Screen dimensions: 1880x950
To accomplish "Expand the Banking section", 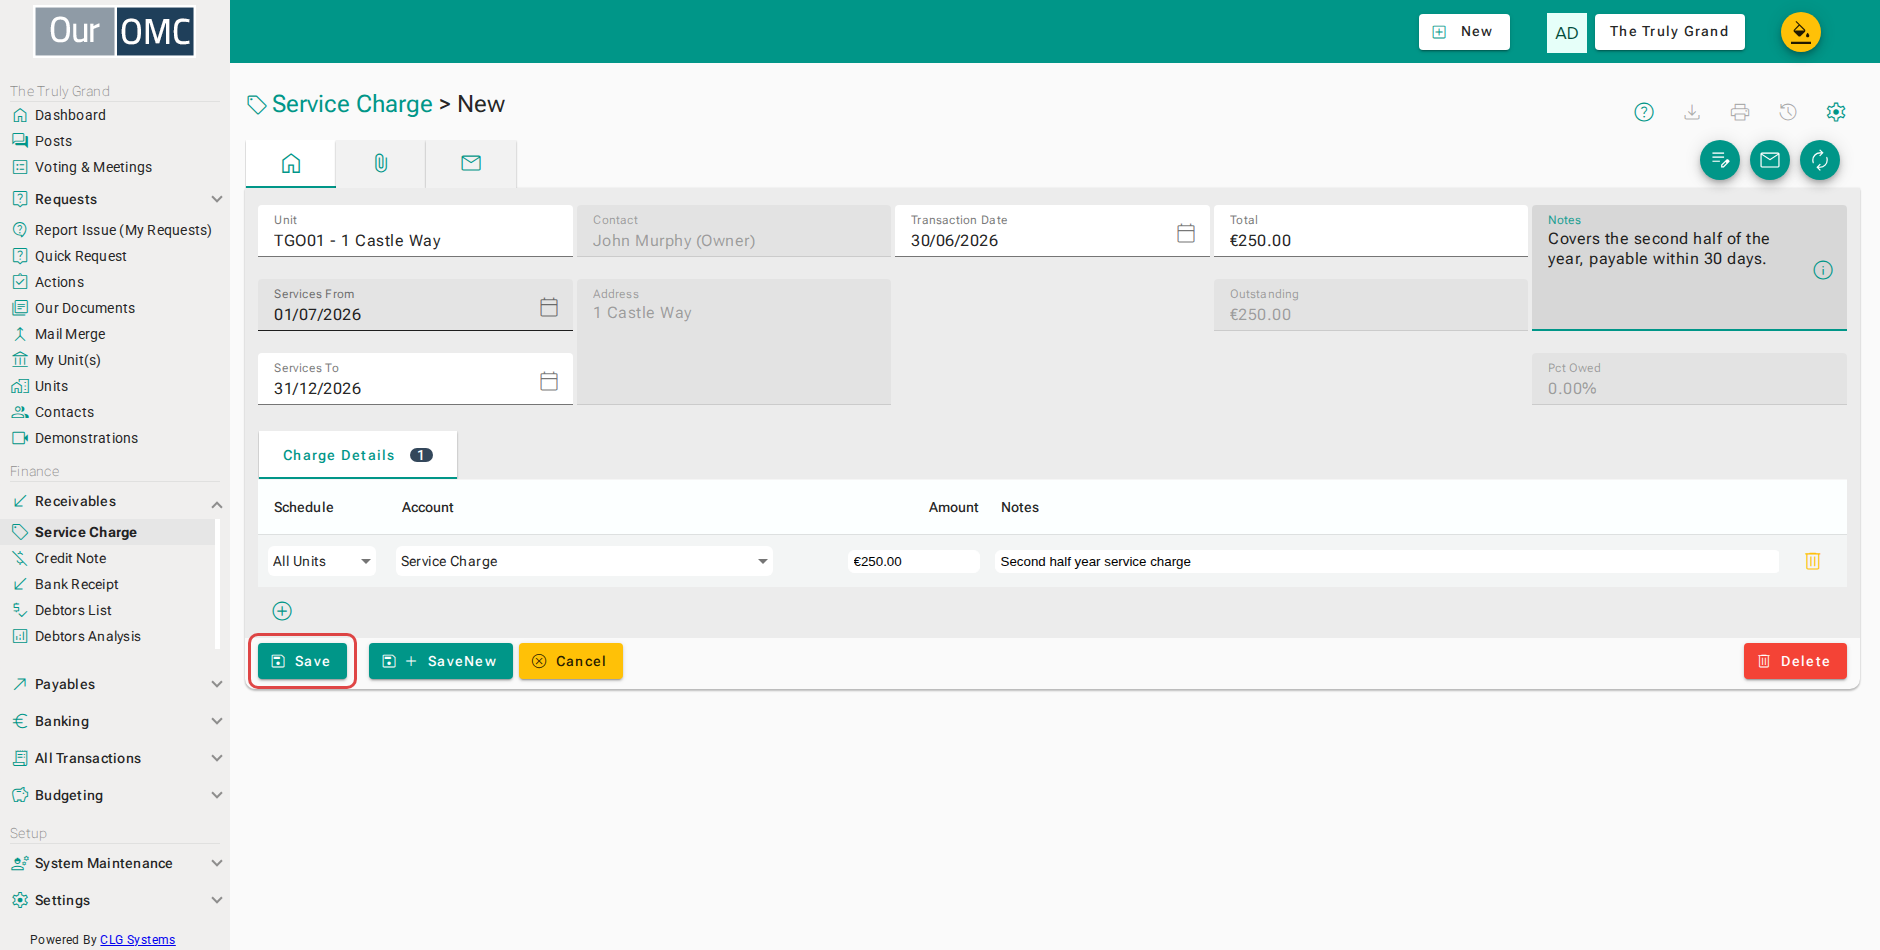I will coord(115,721).
